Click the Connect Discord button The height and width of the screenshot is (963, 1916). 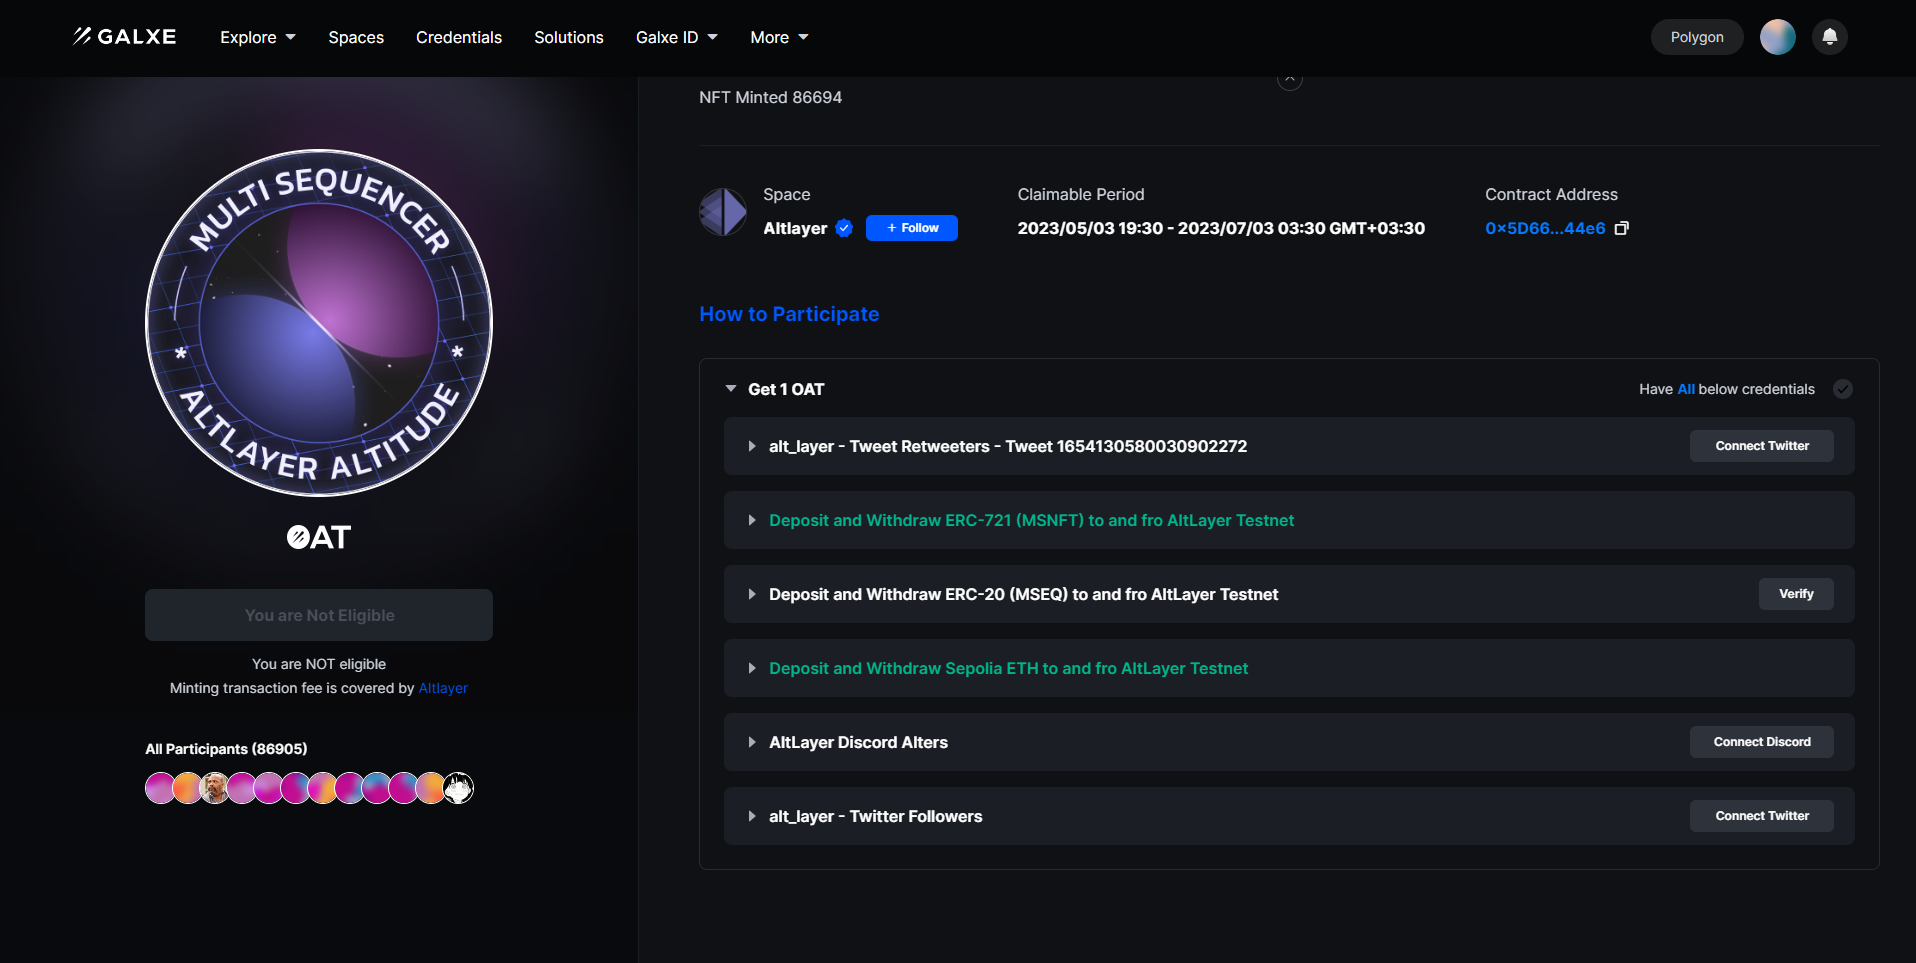[x=1762, y=742]
